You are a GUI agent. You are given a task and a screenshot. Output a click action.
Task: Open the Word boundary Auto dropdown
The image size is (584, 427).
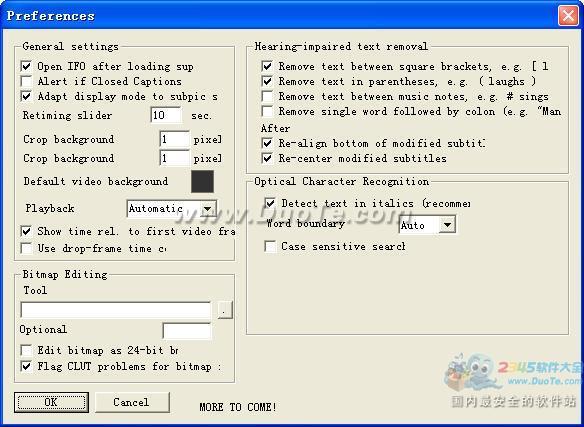tap(427, 225)
